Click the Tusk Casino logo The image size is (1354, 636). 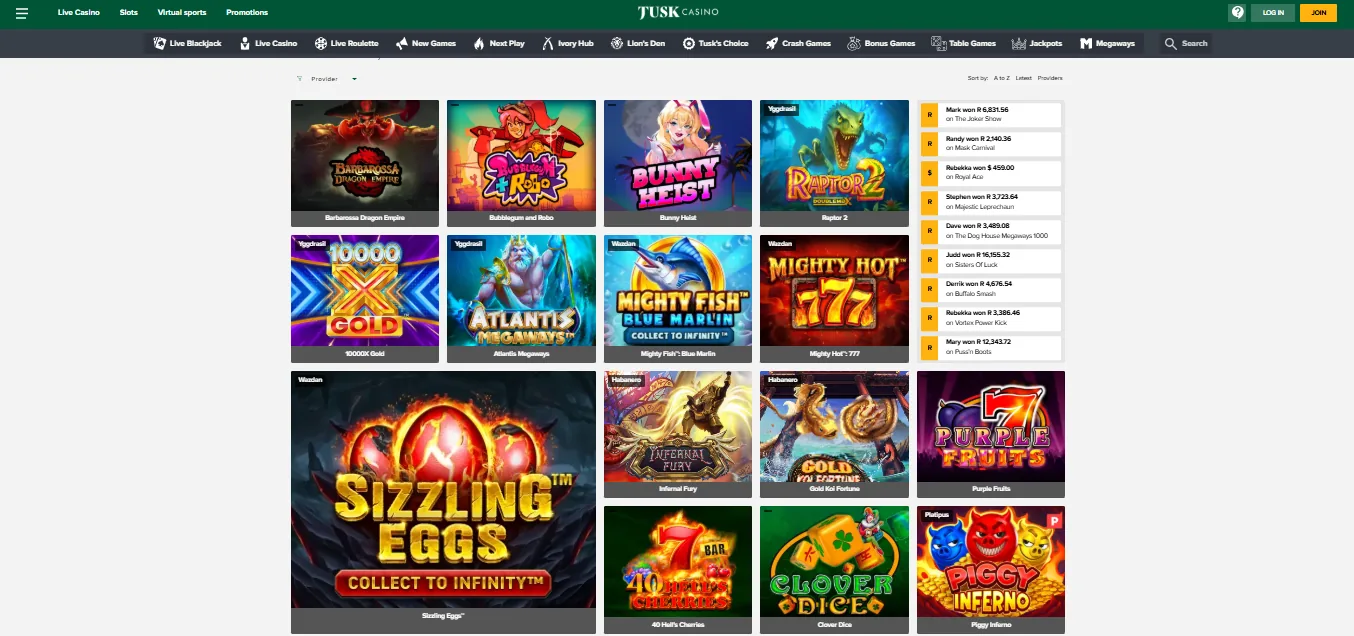[x=677, y=13]
